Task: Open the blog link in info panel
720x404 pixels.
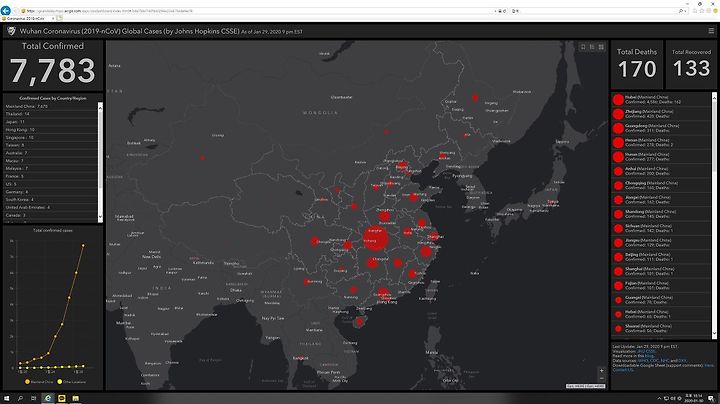Action: pyautogui.click(x=649, y=356)
